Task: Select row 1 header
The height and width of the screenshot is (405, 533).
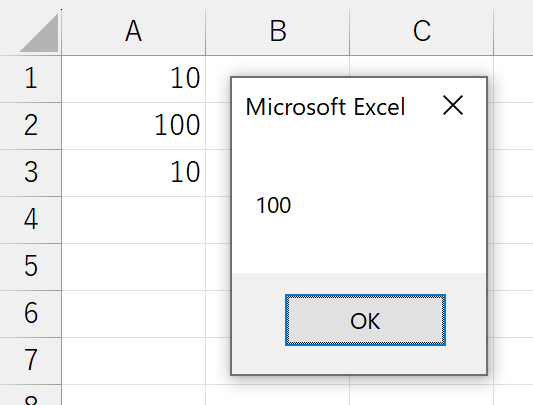Action: [x=31, y=79]
